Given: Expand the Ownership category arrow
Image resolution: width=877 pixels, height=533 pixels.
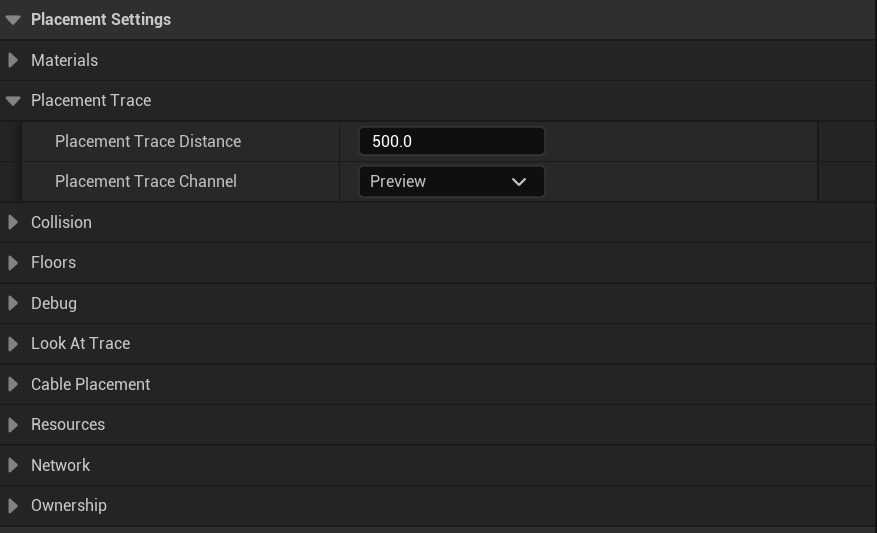Looking at the screenshot, I should coord(13,505).
